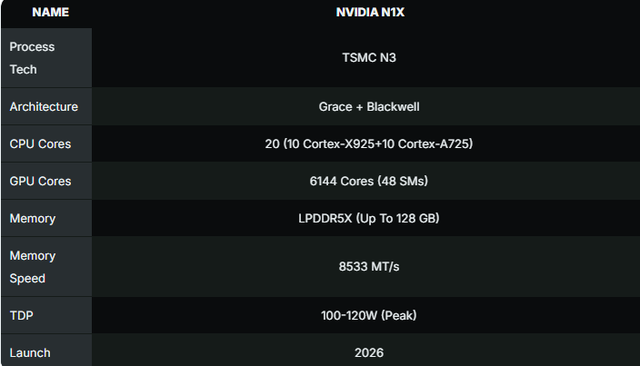This screenshot has width=640, height=366.
Task: Select the TDP row label
Action: (21, 315)
